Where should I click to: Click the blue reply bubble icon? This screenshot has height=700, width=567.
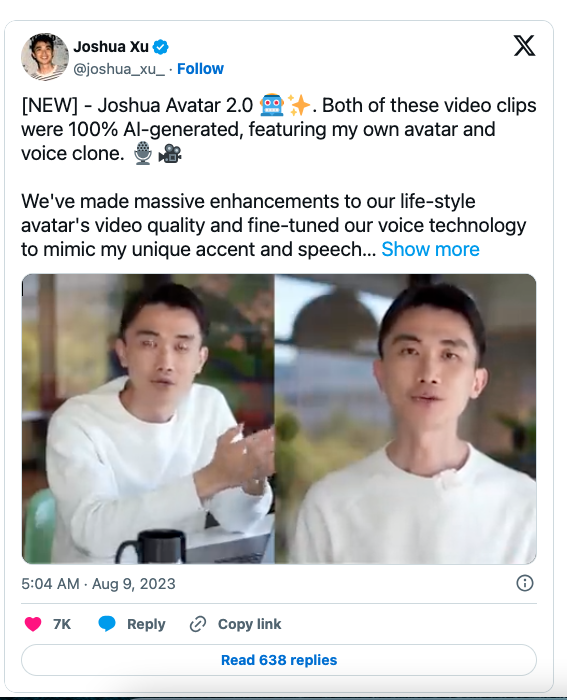click(107, 624)
